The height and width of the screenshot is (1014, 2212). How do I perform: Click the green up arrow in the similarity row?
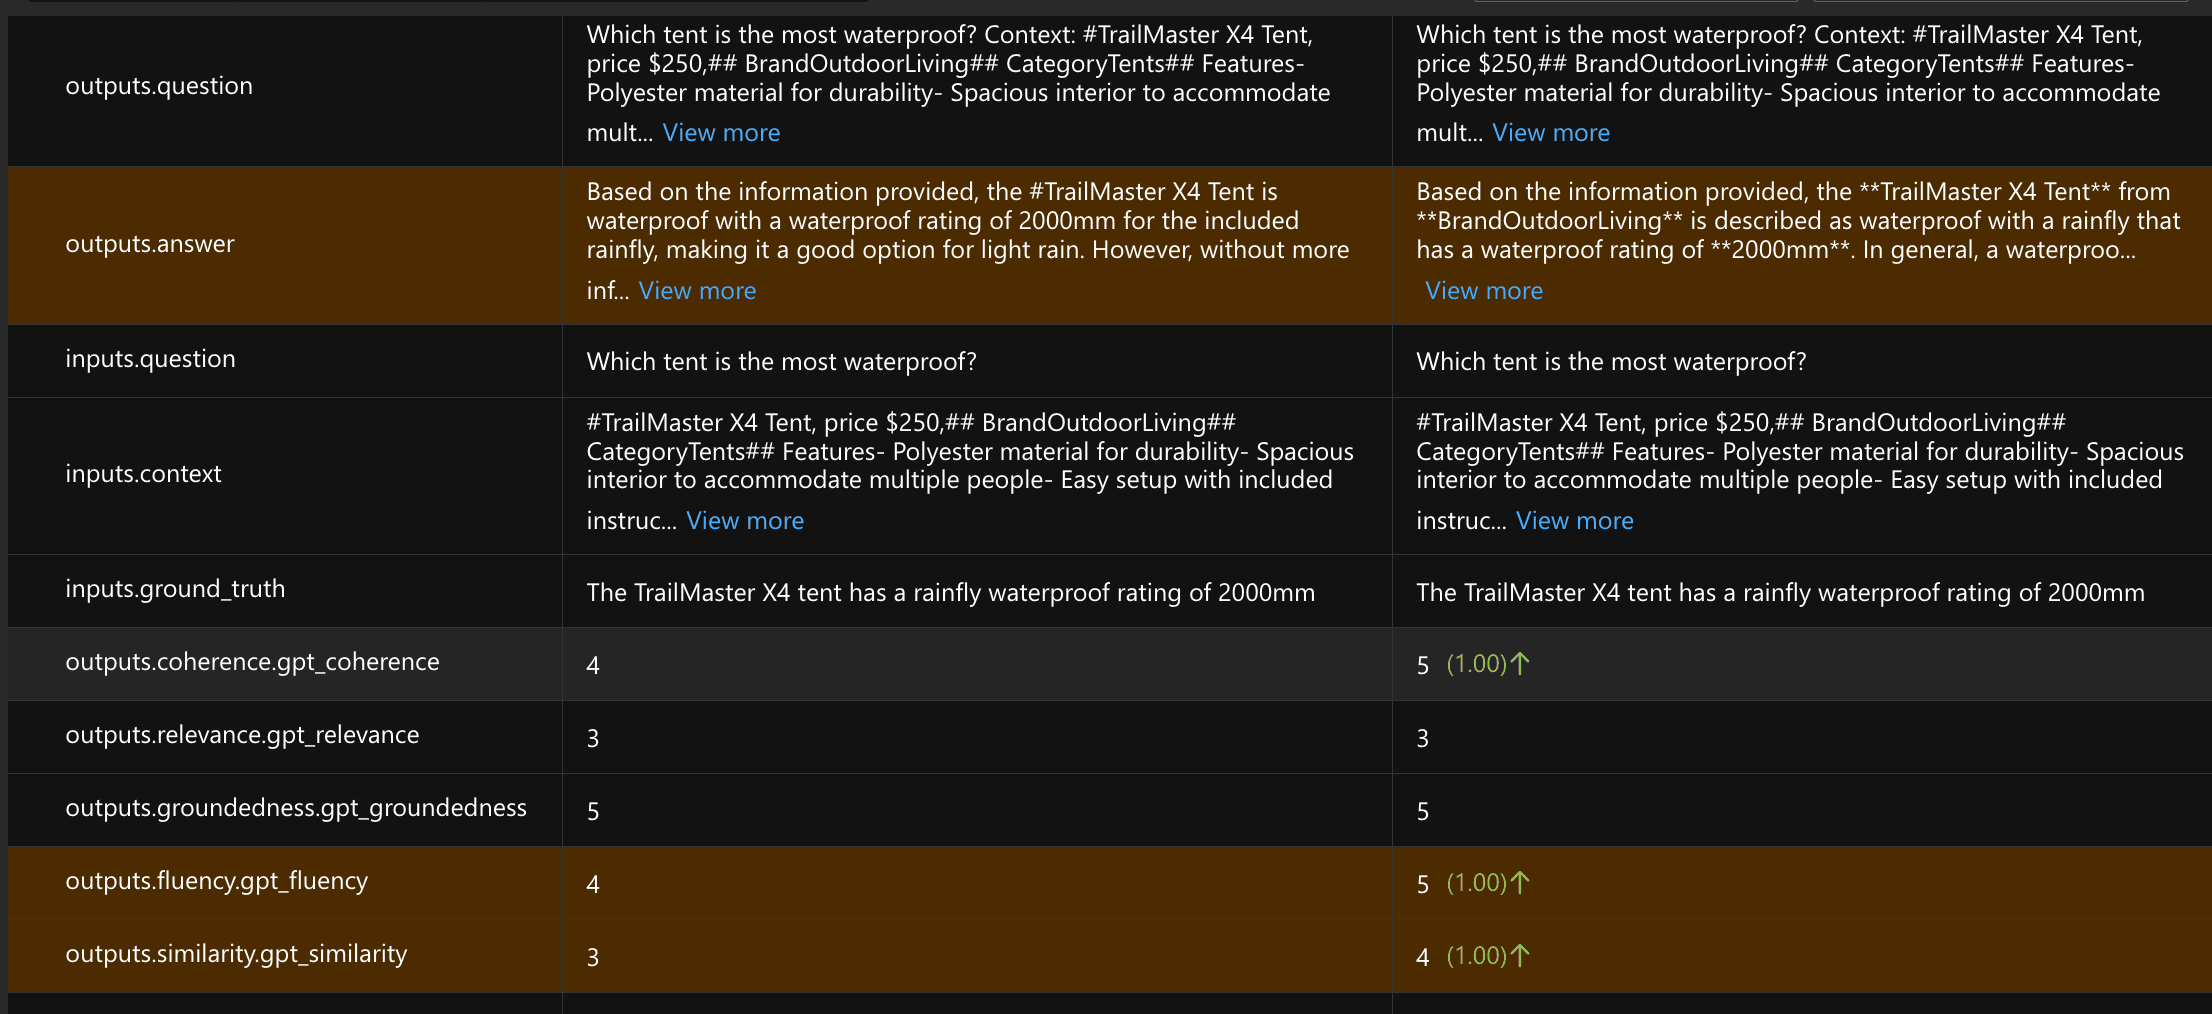1520,956
